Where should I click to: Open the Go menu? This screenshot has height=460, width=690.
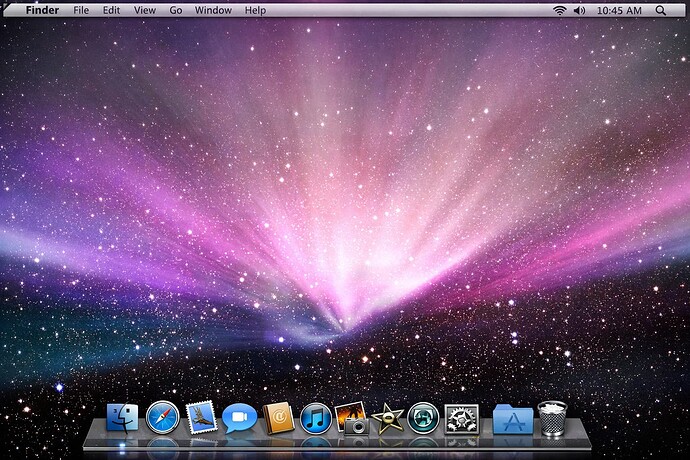176,10
